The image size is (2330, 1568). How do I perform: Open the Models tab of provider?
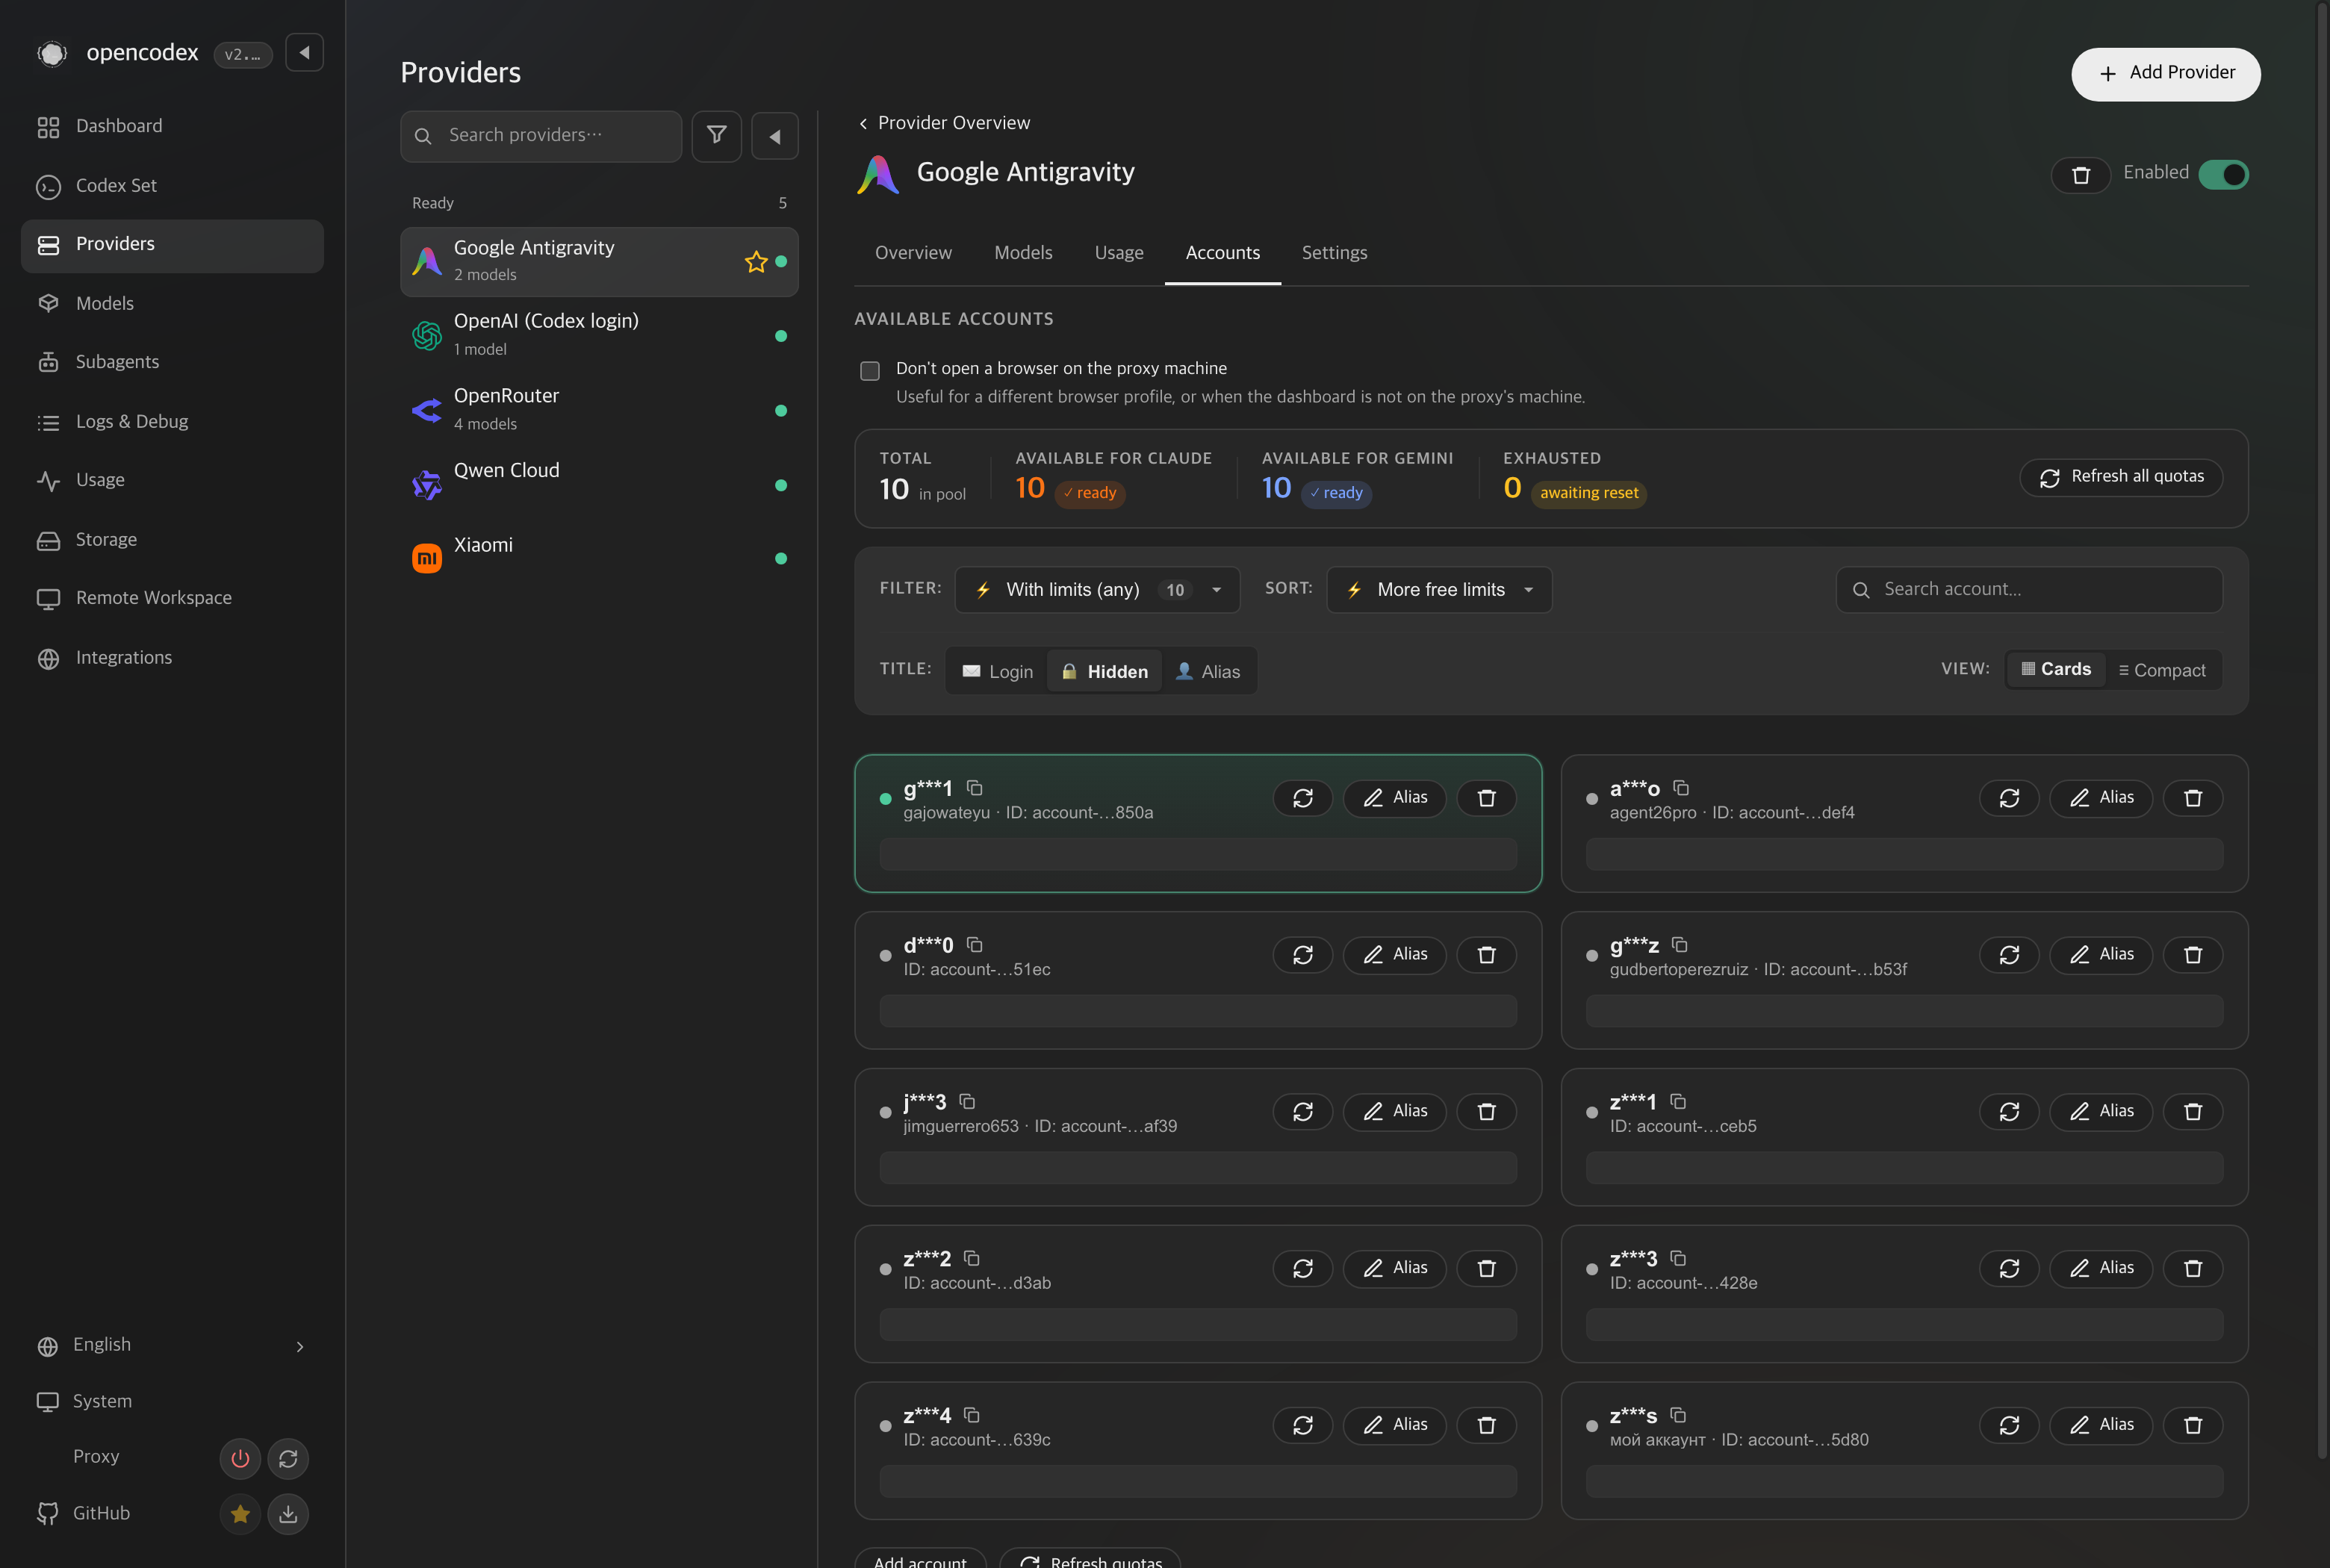[1023, 253]
